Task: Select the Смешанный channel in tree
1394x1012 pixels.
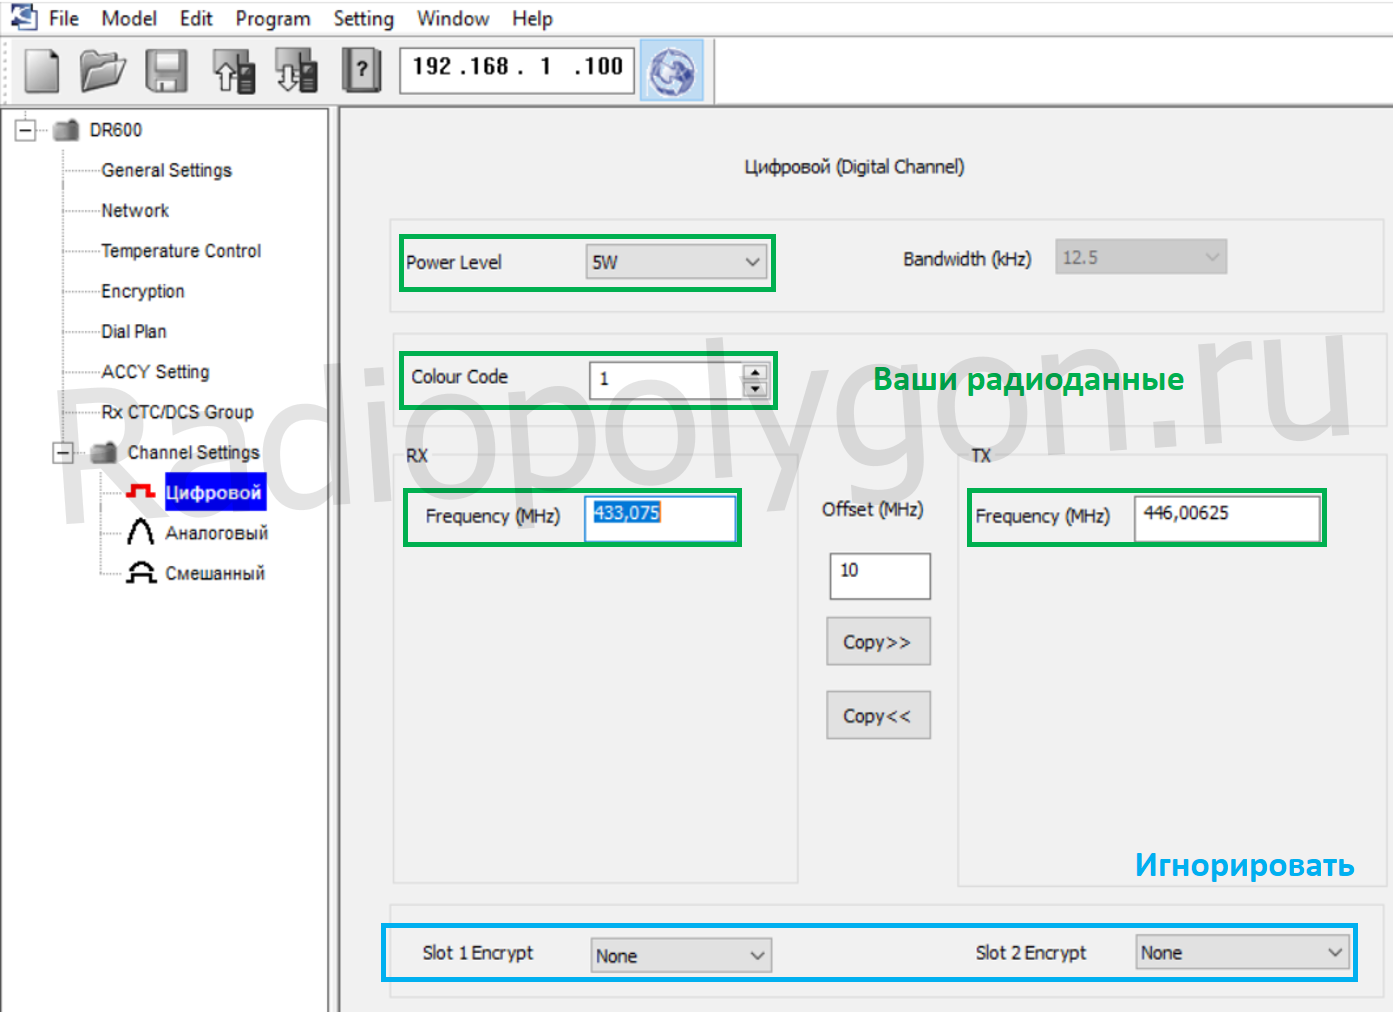Action: click(214, 573)
